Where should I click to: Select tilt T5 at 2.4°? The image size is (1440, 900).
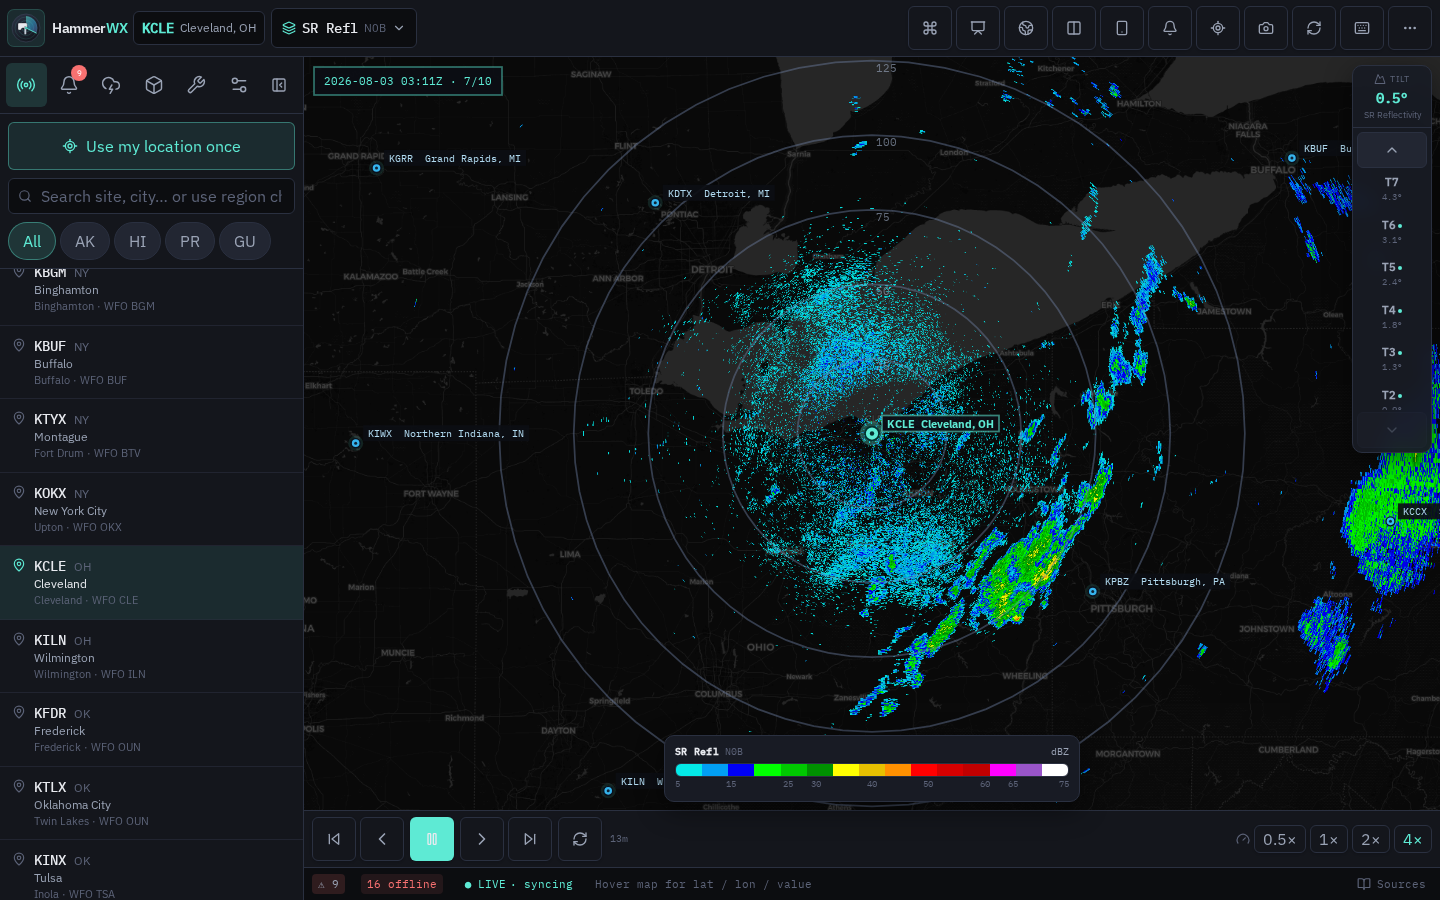coord(1392,274)
